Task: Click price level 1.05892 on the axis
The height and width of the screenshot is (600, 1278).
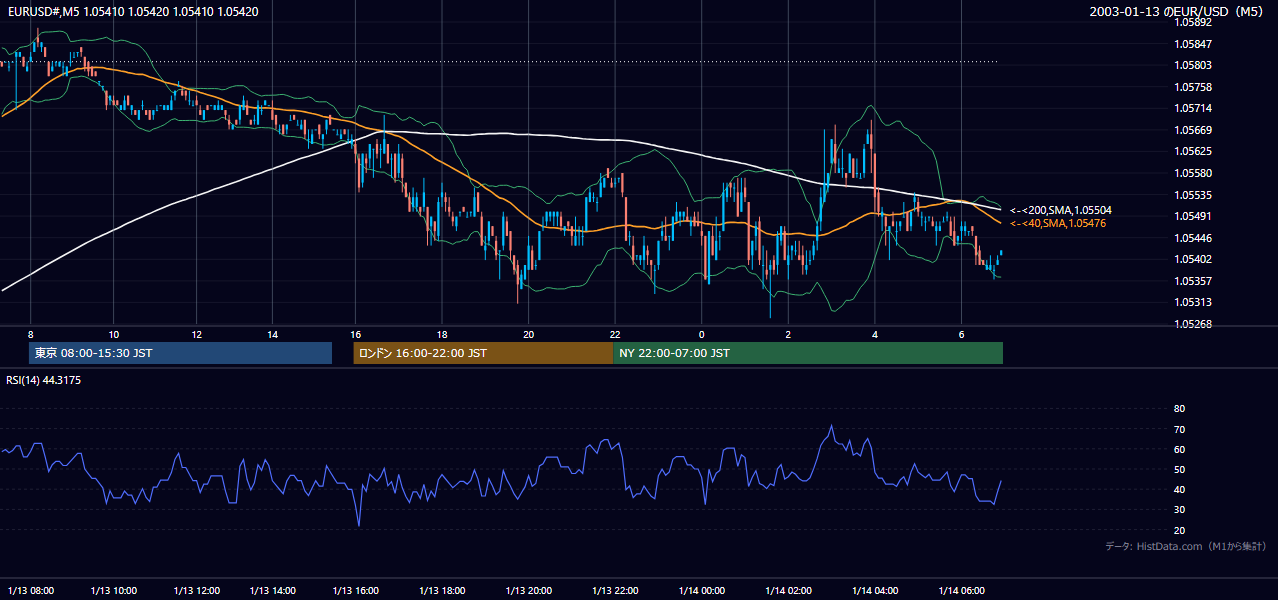Action: coord(1193,22)
